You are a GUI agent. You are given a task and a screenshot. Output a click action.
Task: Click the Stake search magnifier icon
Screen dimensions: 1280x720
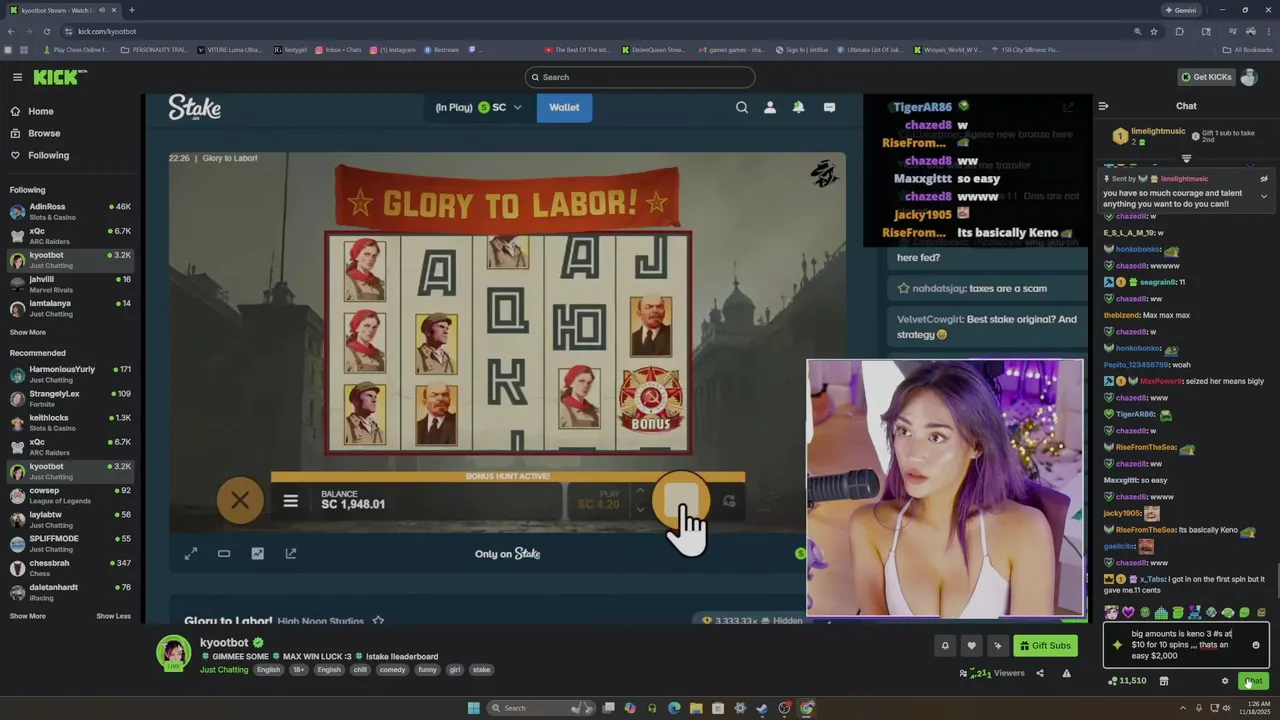tap(742, 107)
